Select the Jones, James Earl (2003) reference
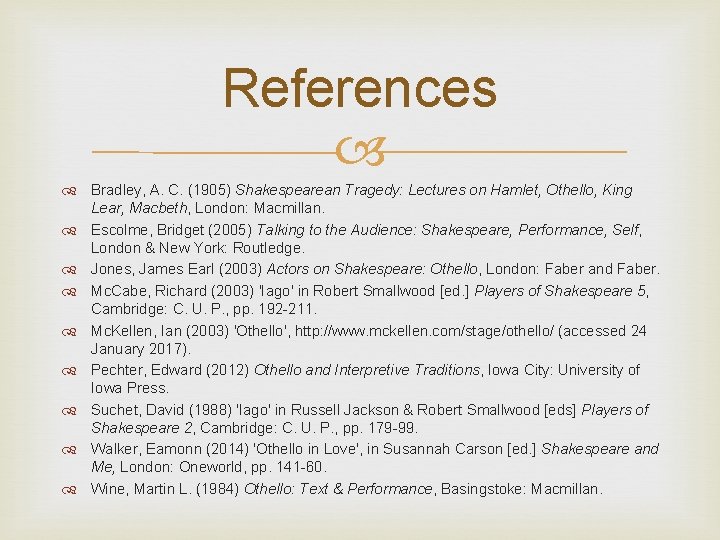Viewport: 720px width, 540px height. [x=375, y=269]
